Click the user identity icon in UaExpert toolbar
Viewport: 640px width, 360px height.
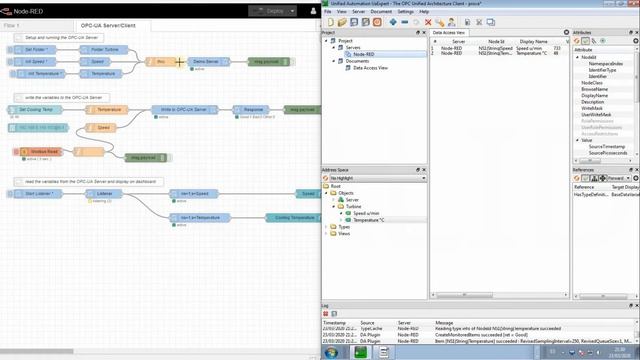[x=451, y=22]
